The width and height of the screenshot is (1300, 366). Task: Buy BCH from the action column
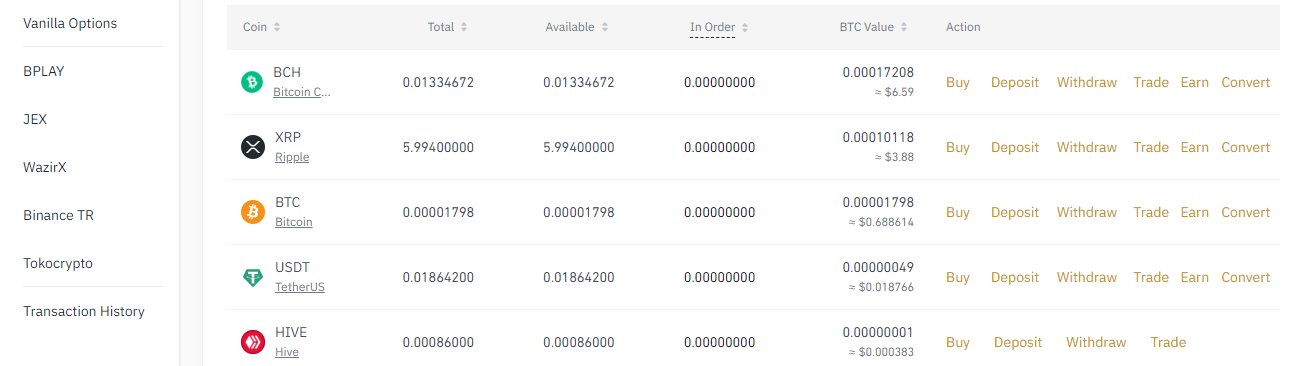pyautogui.click(x=958, y=82)
